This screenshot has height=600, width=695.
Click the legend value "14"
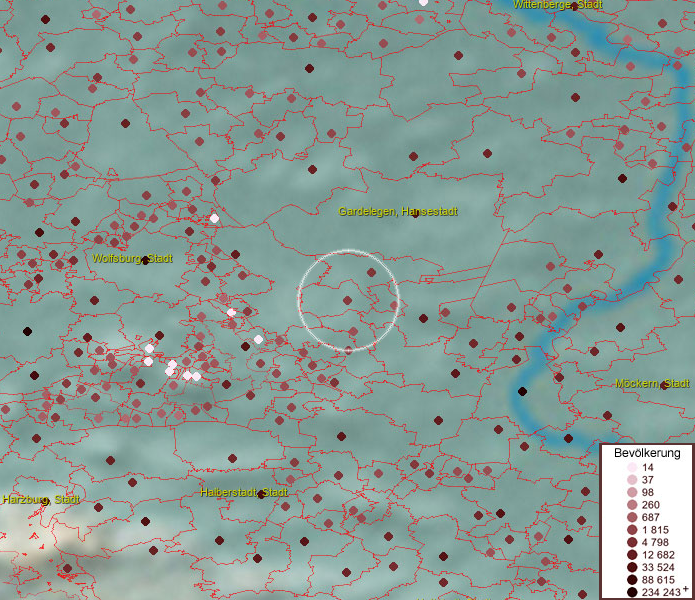[648, 467]
